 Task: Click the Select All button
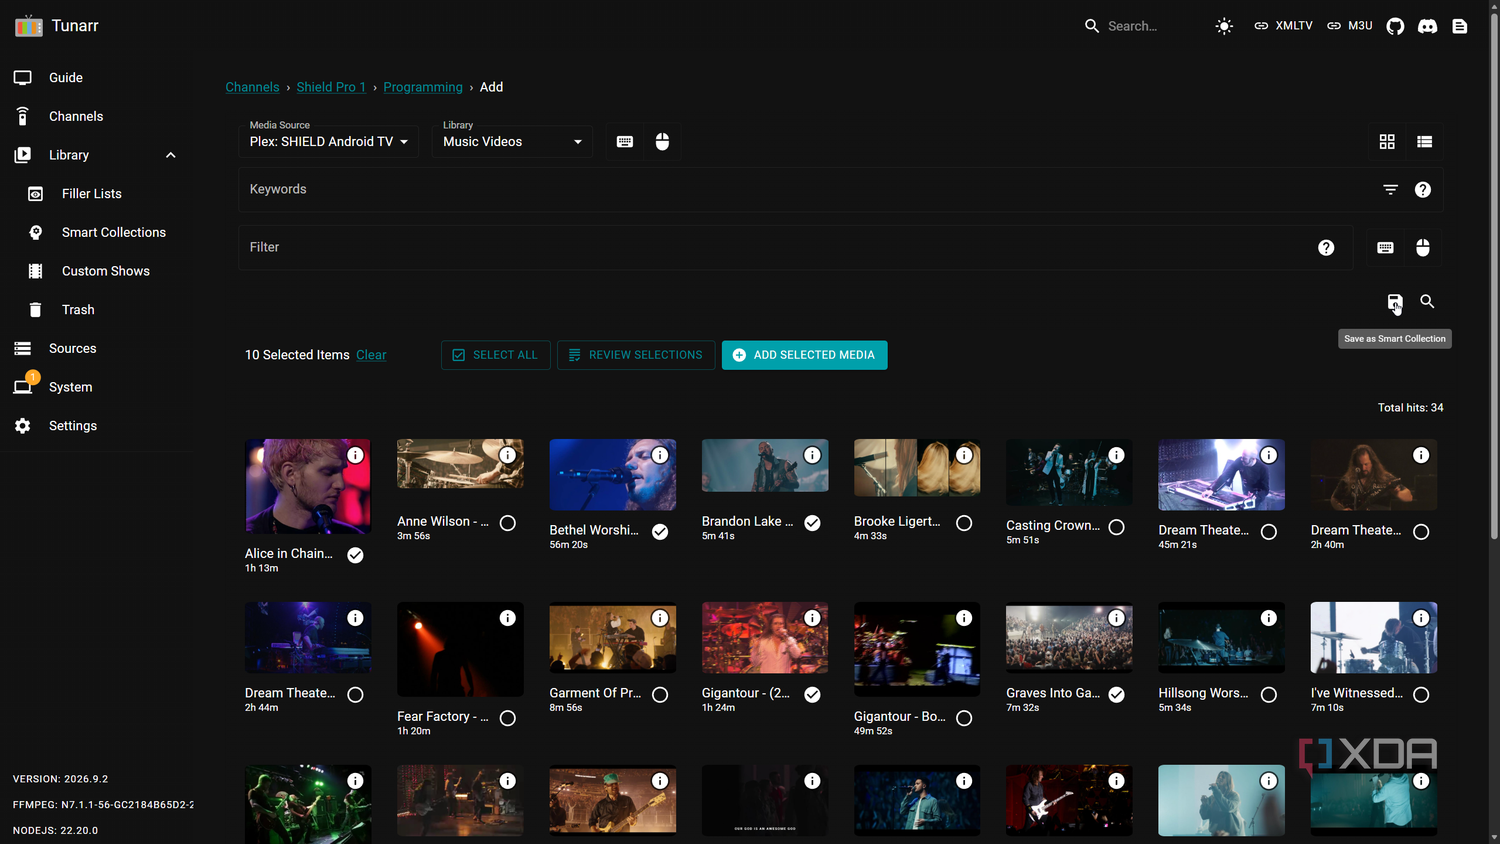[495, 355]
